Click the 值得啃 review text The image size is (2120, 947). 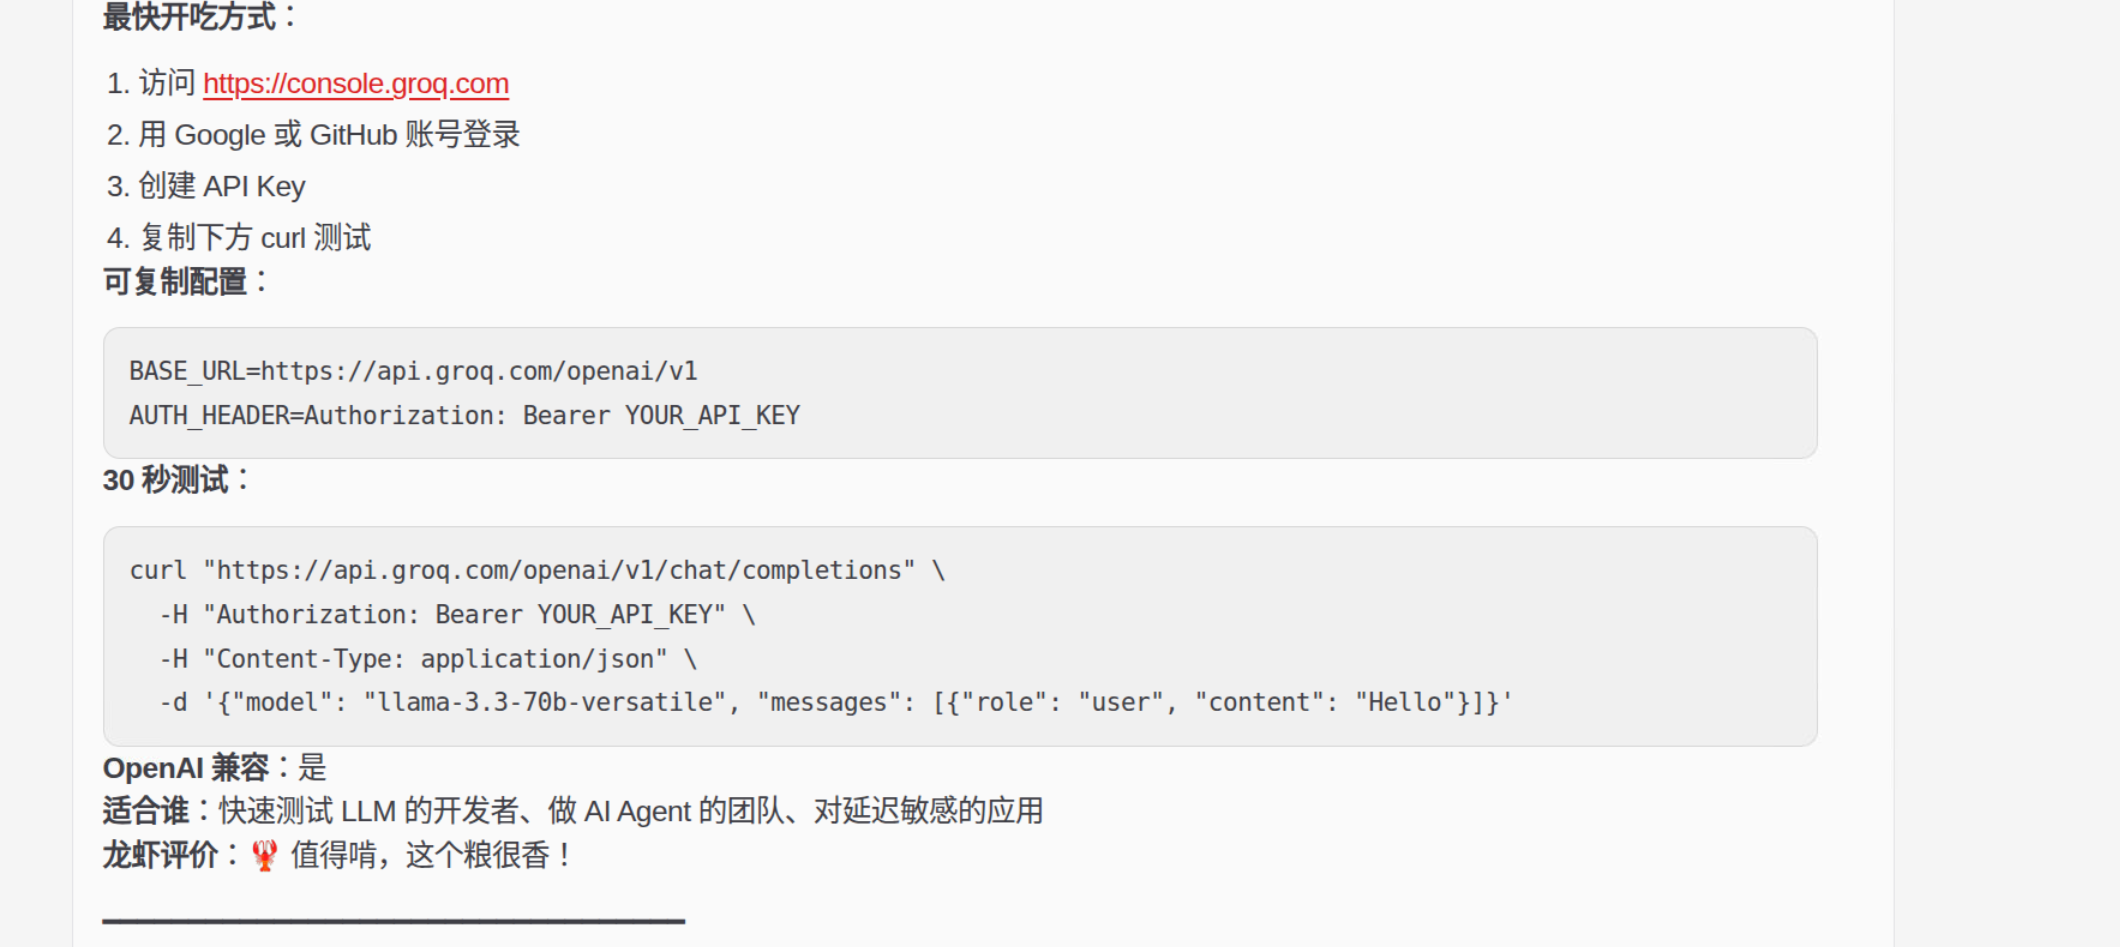[430, 855]
